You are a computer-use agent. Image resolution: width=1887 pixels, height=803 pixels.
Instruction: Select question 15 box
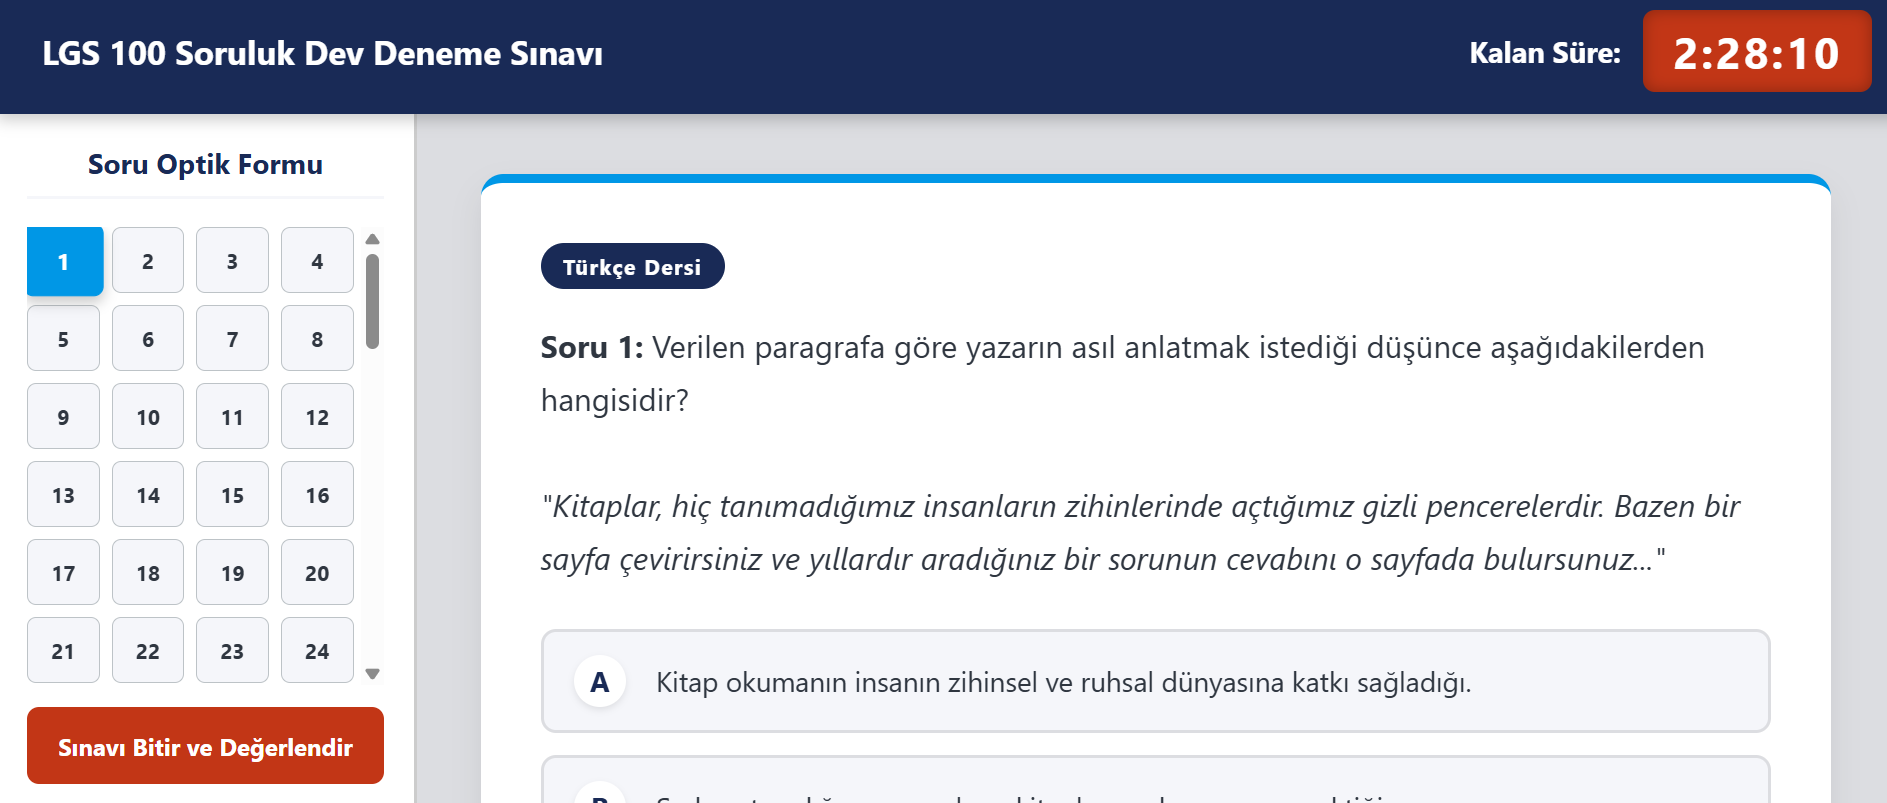(232, 494)
